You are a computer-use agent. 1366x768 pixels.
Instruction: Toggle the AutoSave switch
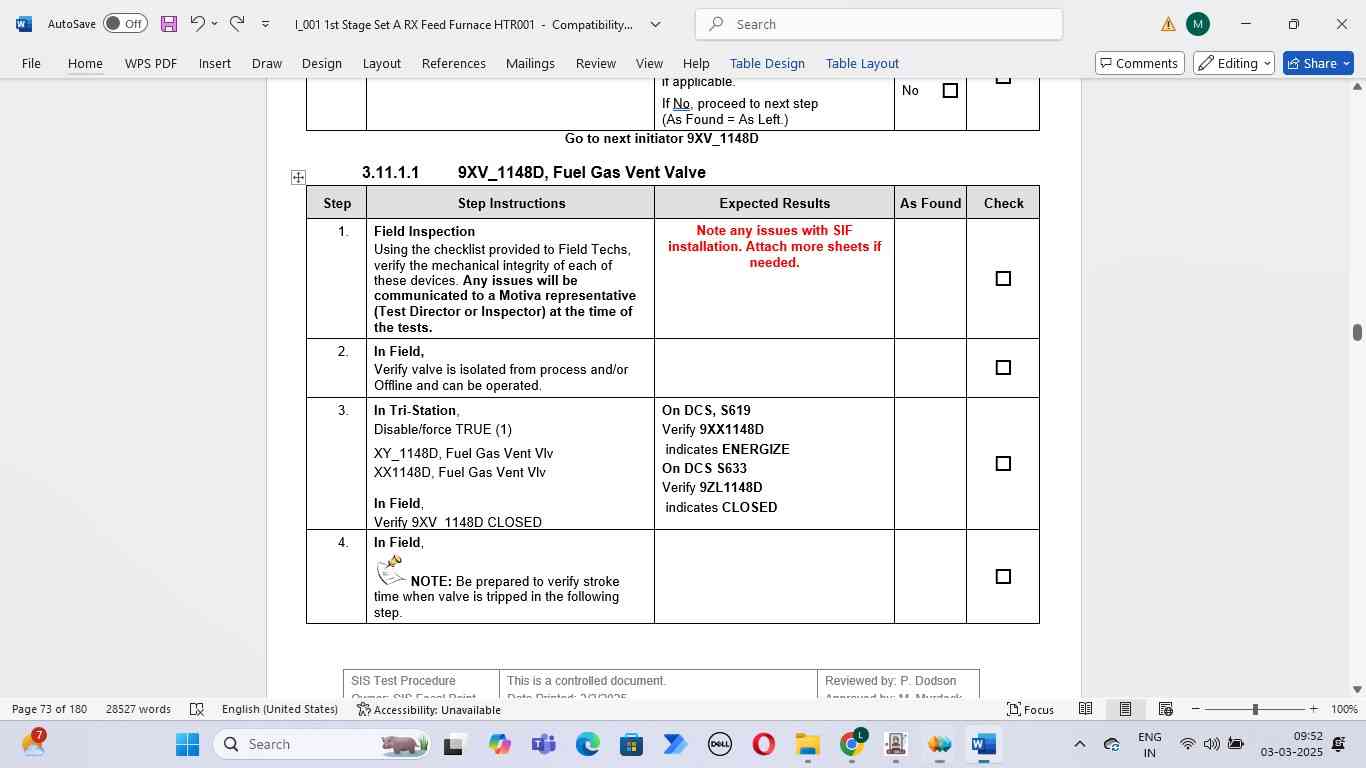[x=125, y=24]
